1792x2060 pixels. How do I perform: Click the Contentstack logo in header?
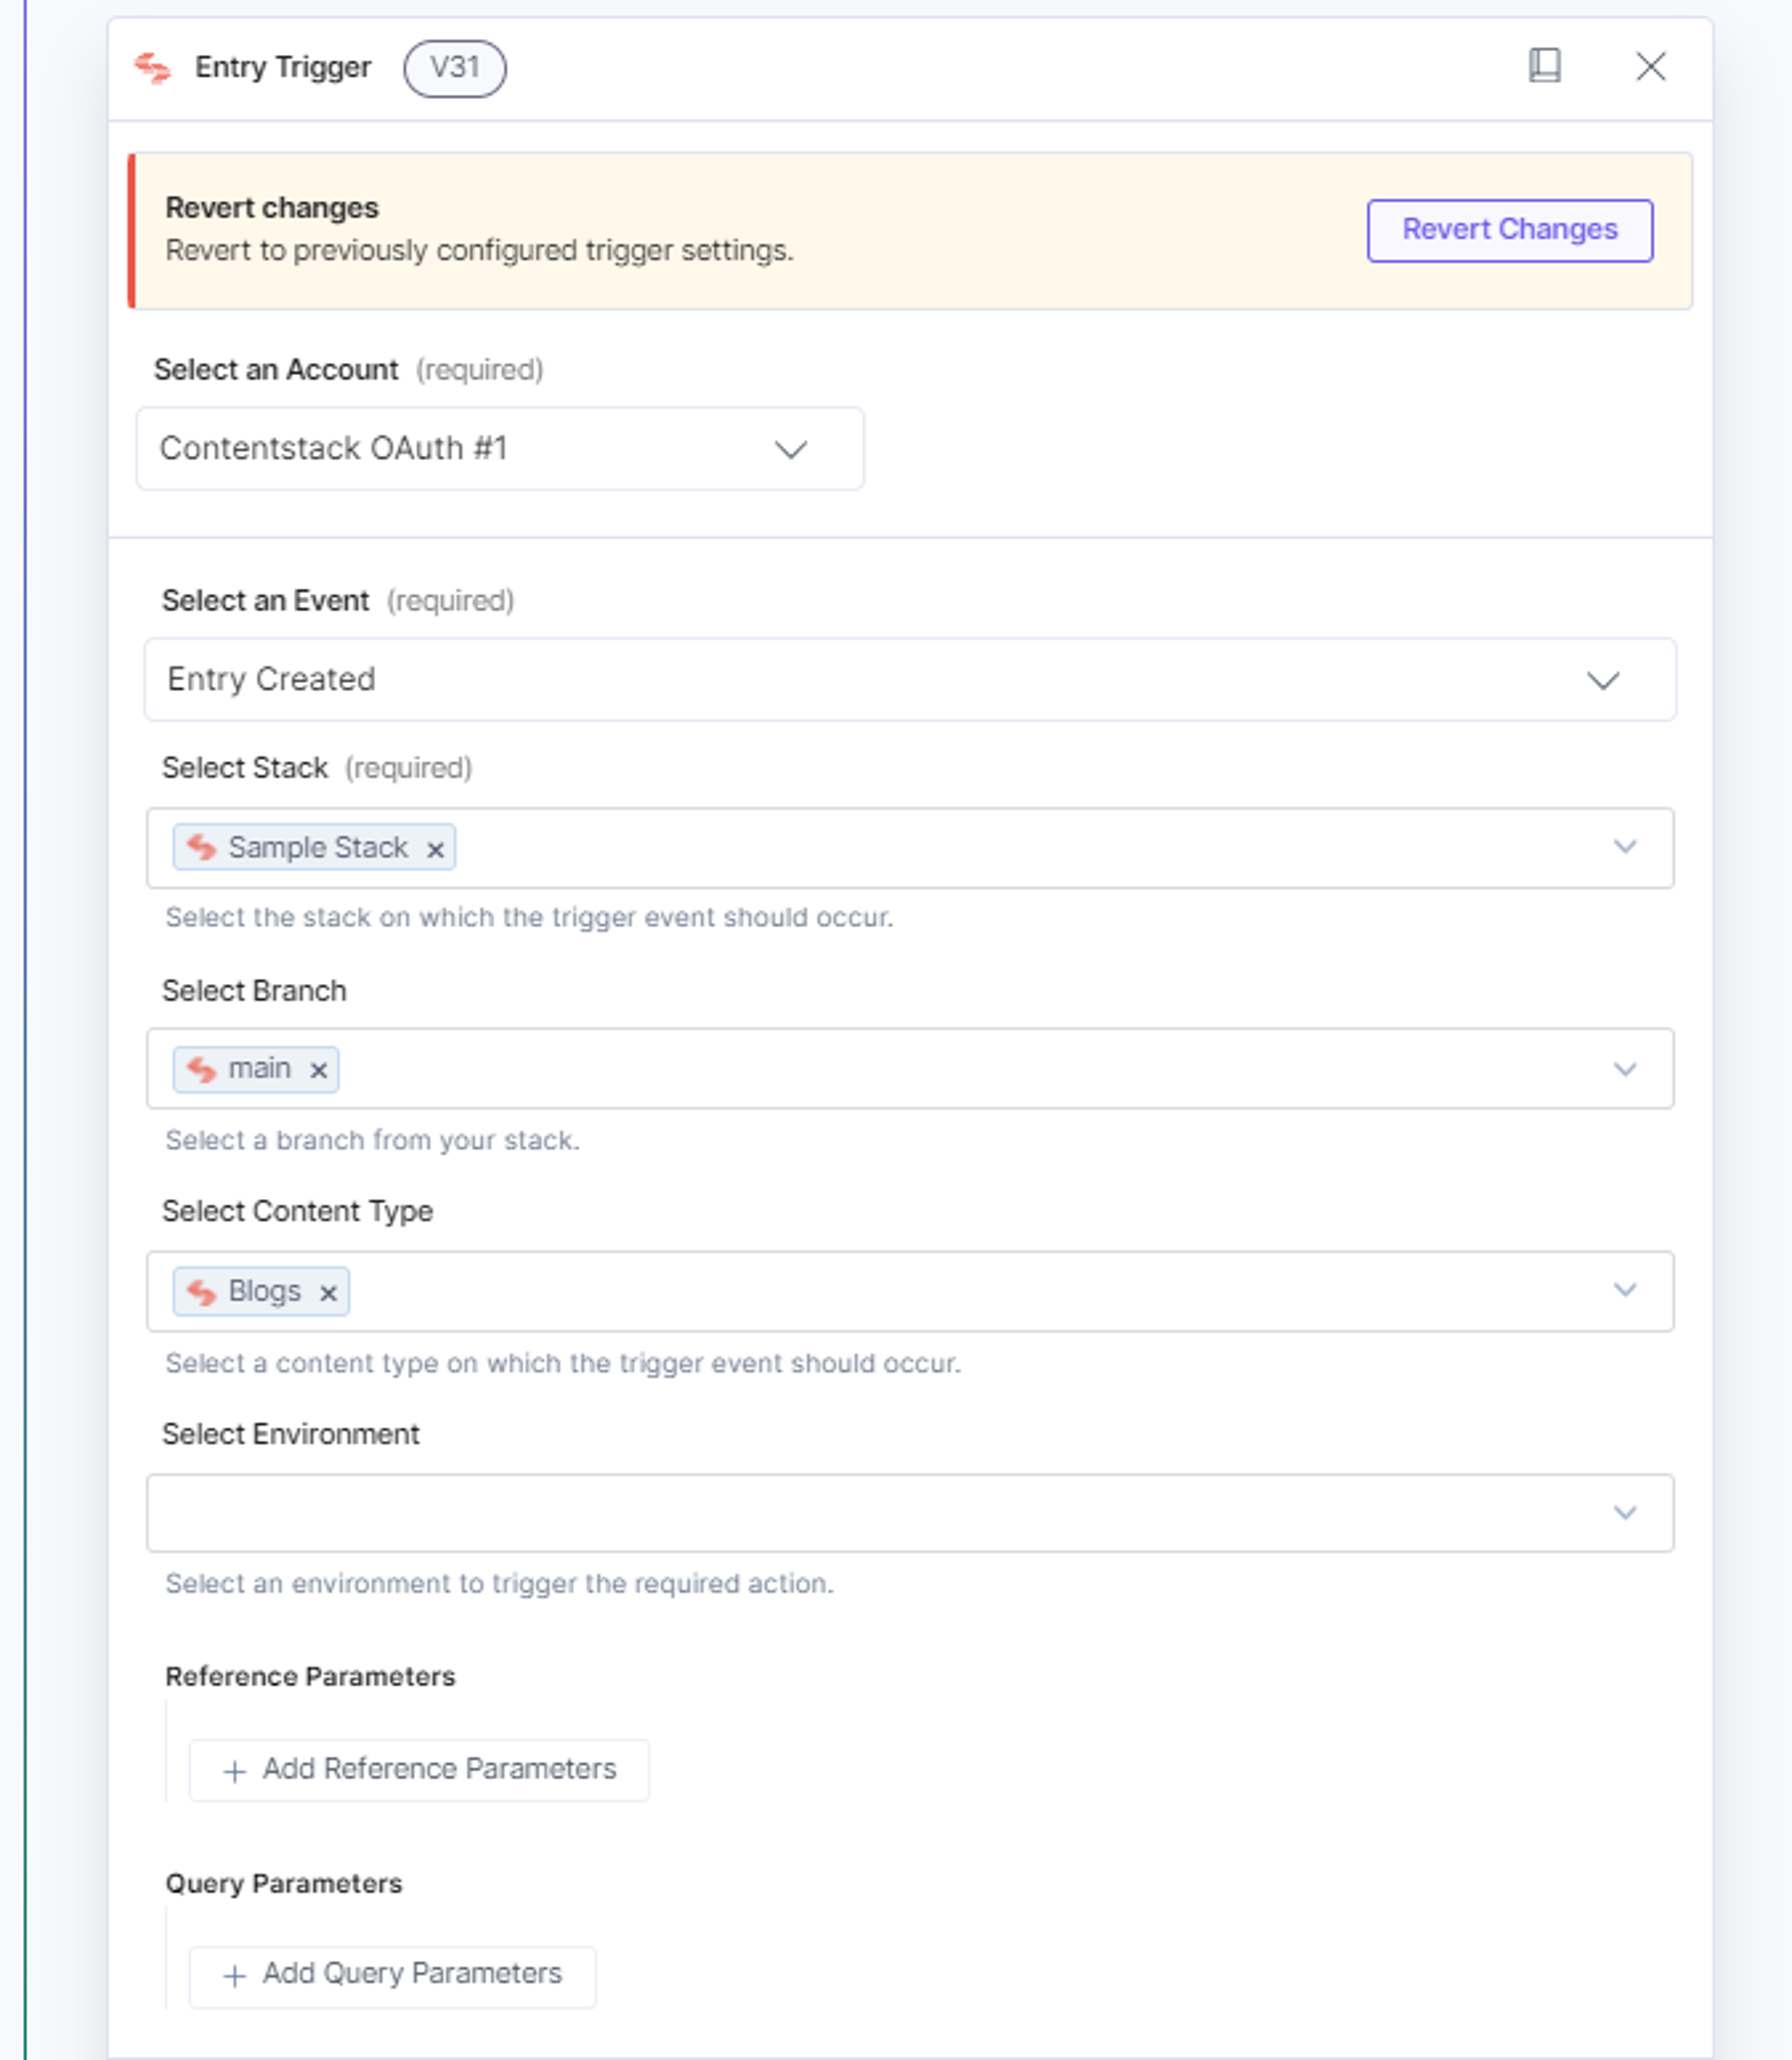point(153,68)
